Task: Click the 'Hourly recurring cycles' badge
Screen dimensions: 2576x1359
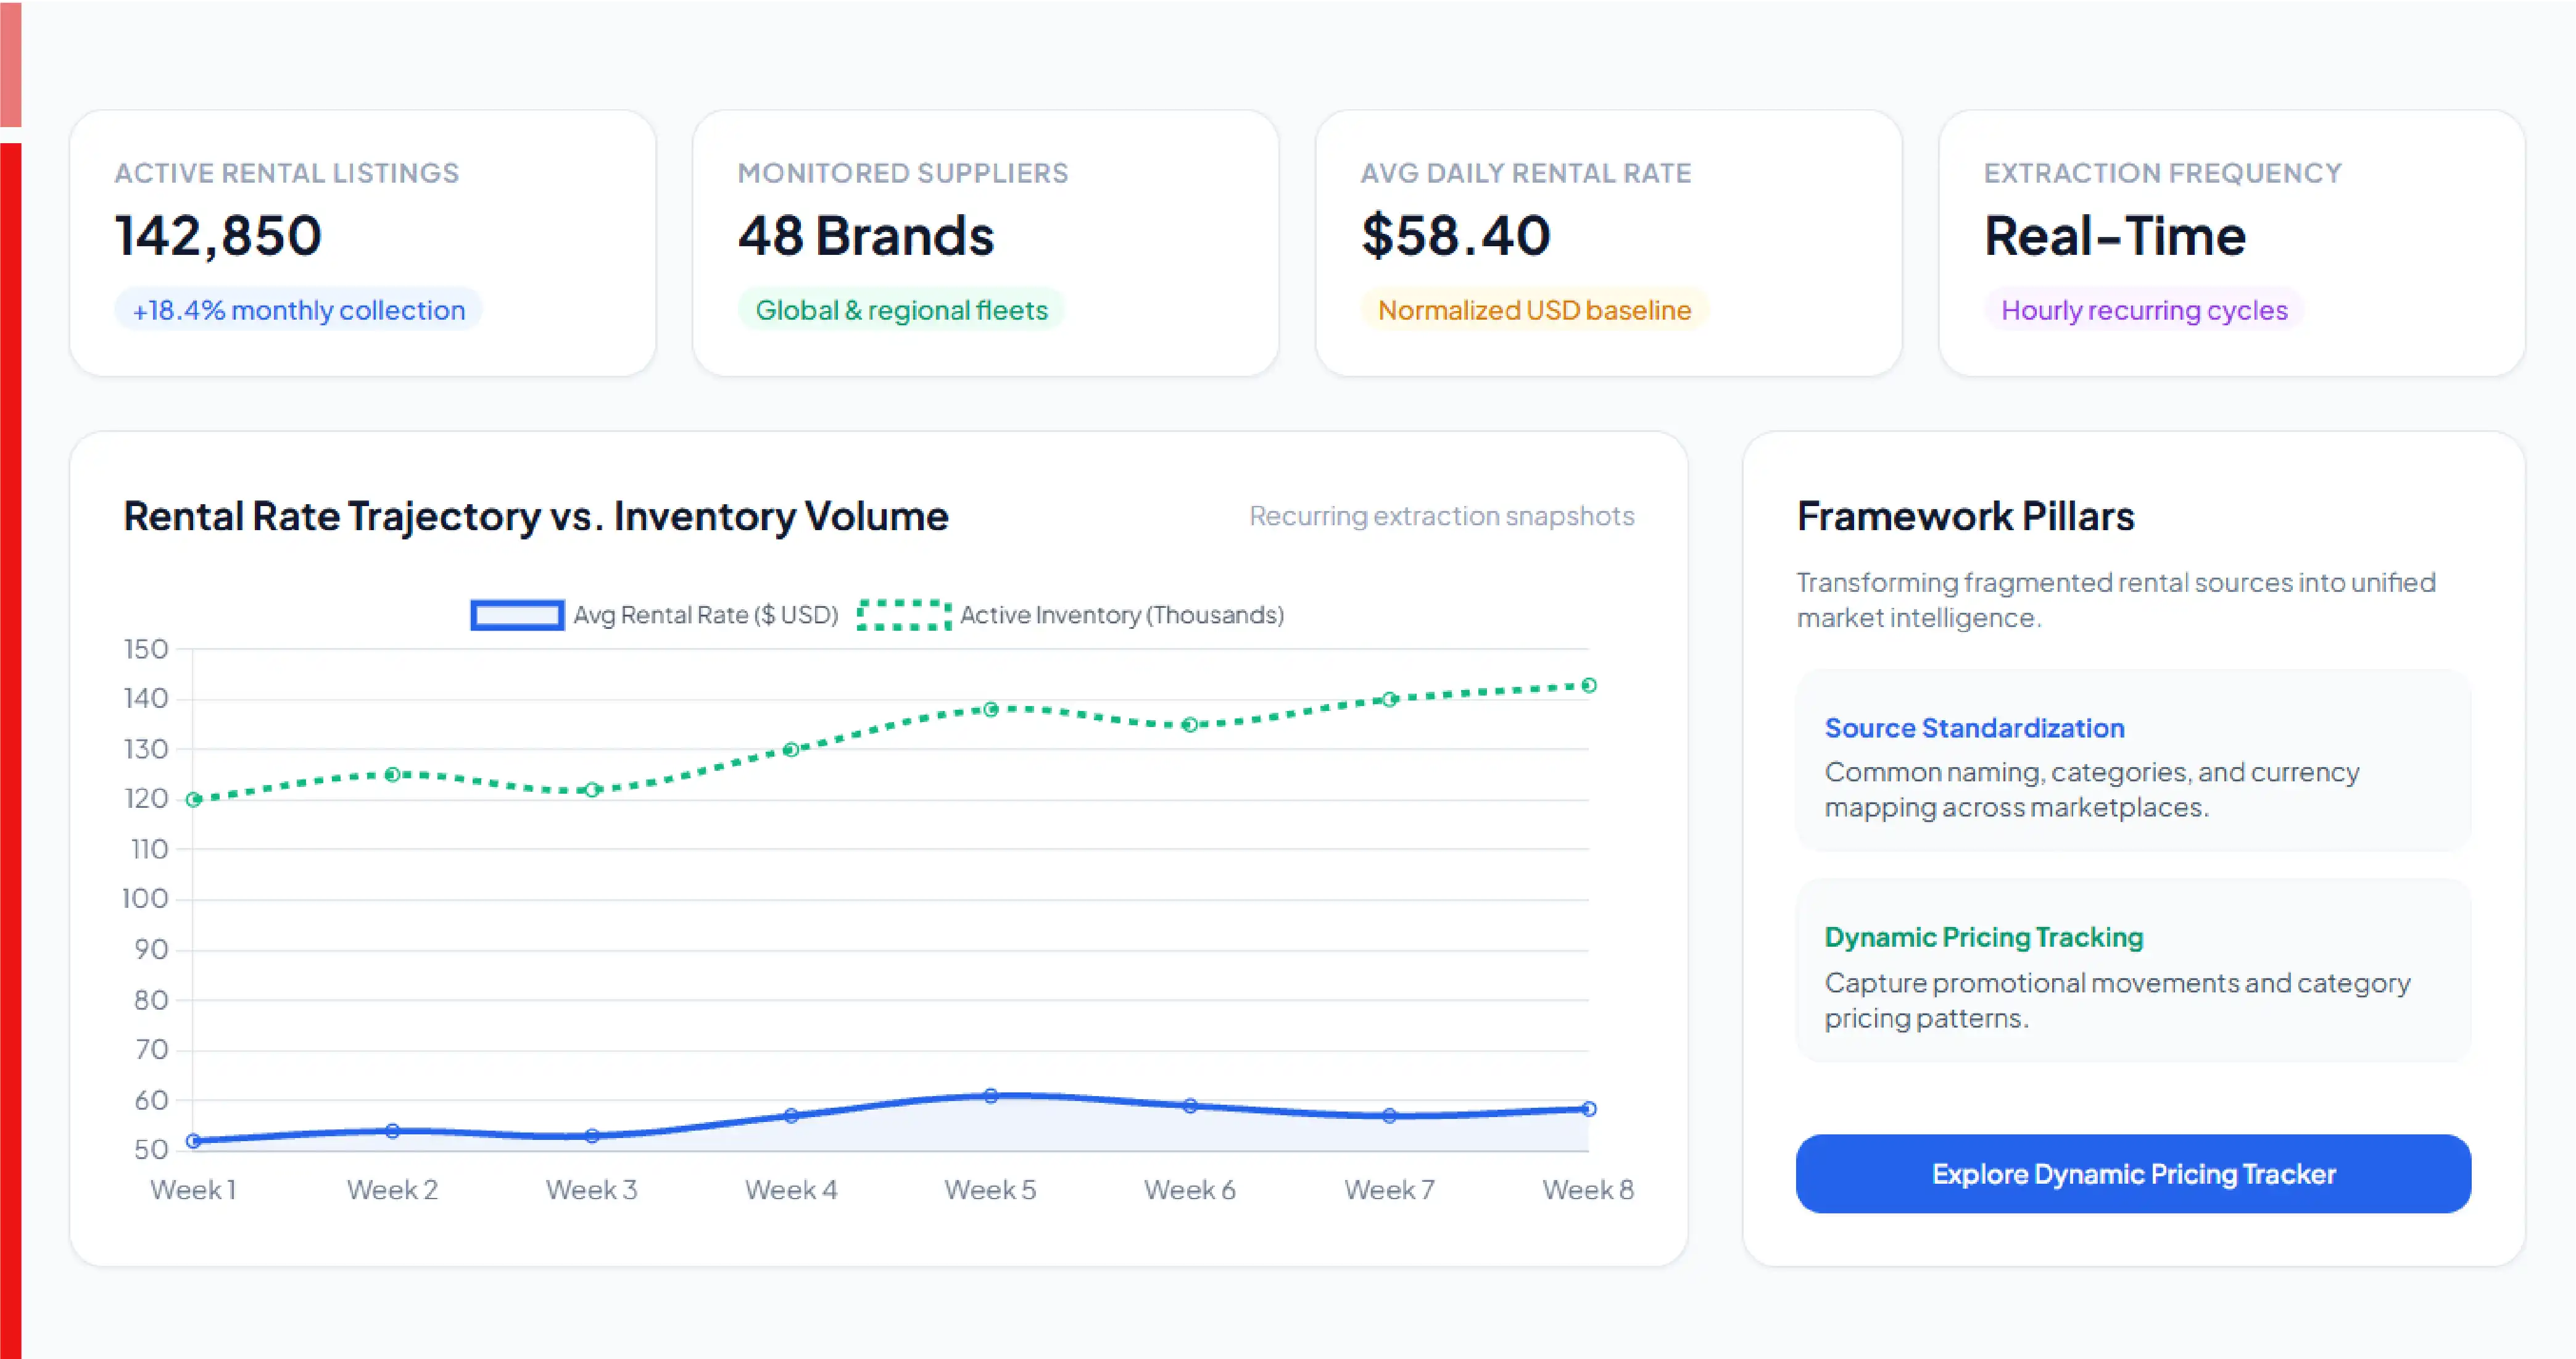Action: coord(2144,310)
